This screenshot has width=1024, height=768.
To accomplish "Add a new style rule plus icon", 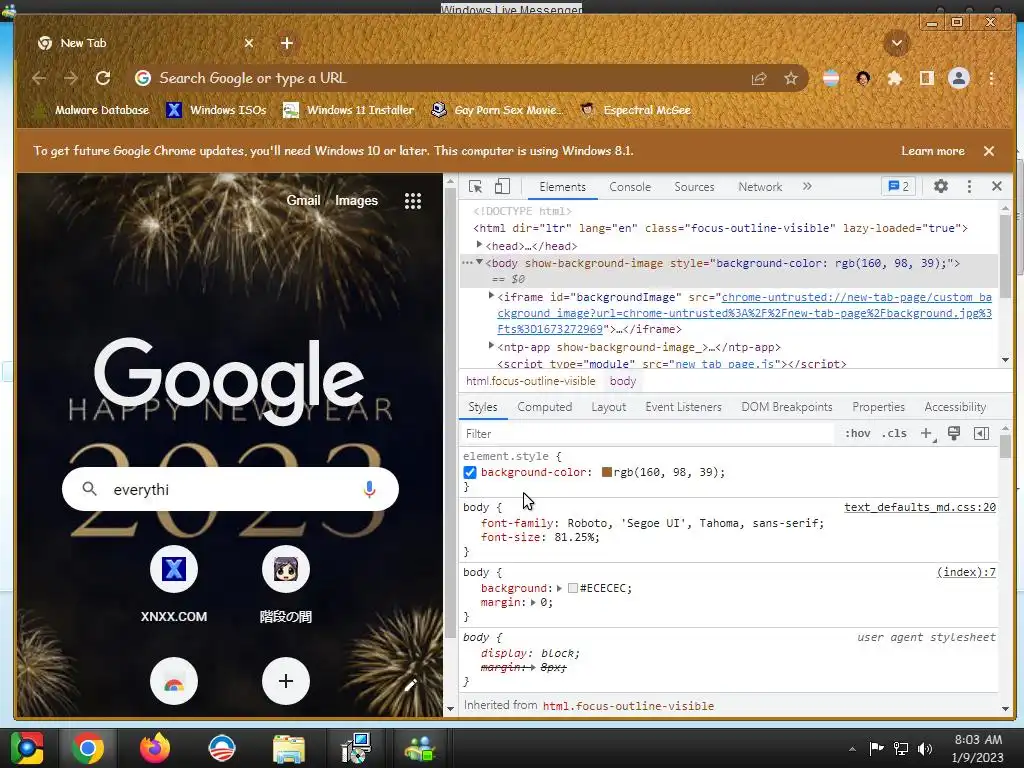I will (x=927, y=434).
